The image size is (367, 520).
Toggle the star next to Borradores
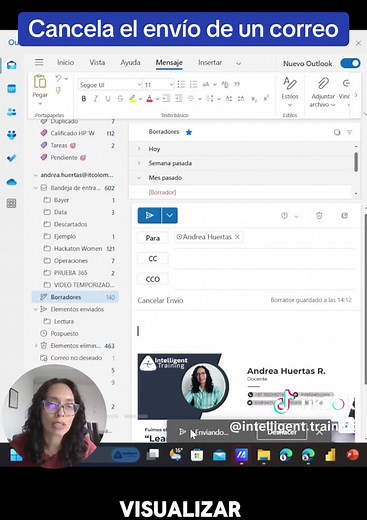pyautogui.click(x=189, y=132)
